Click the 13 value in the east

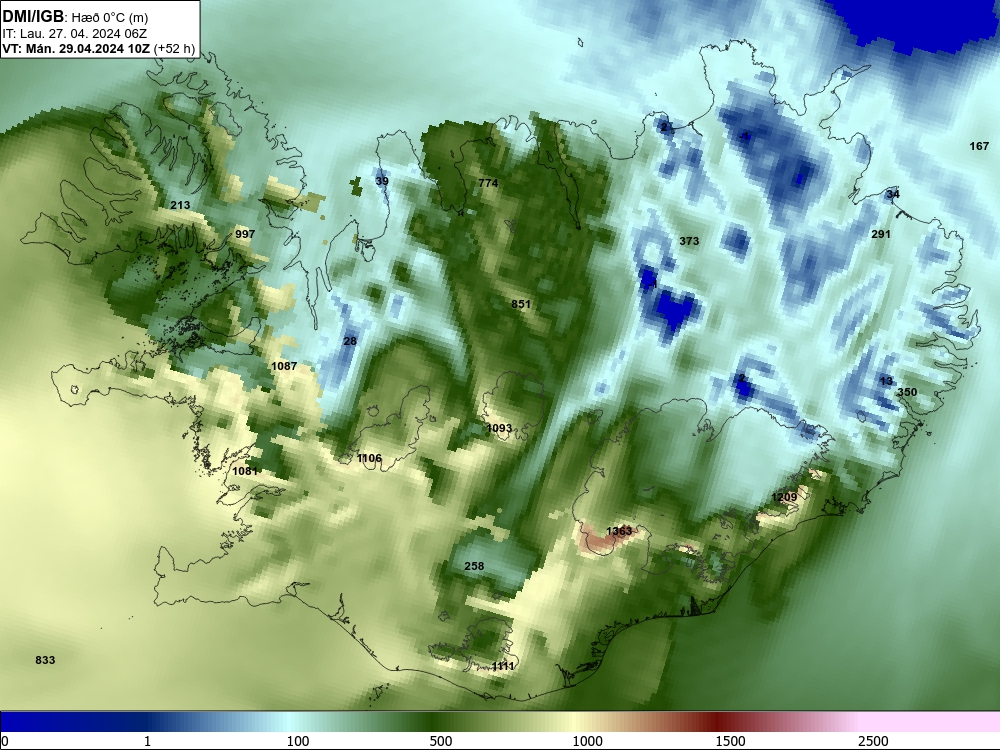click(x=886, y=381)
